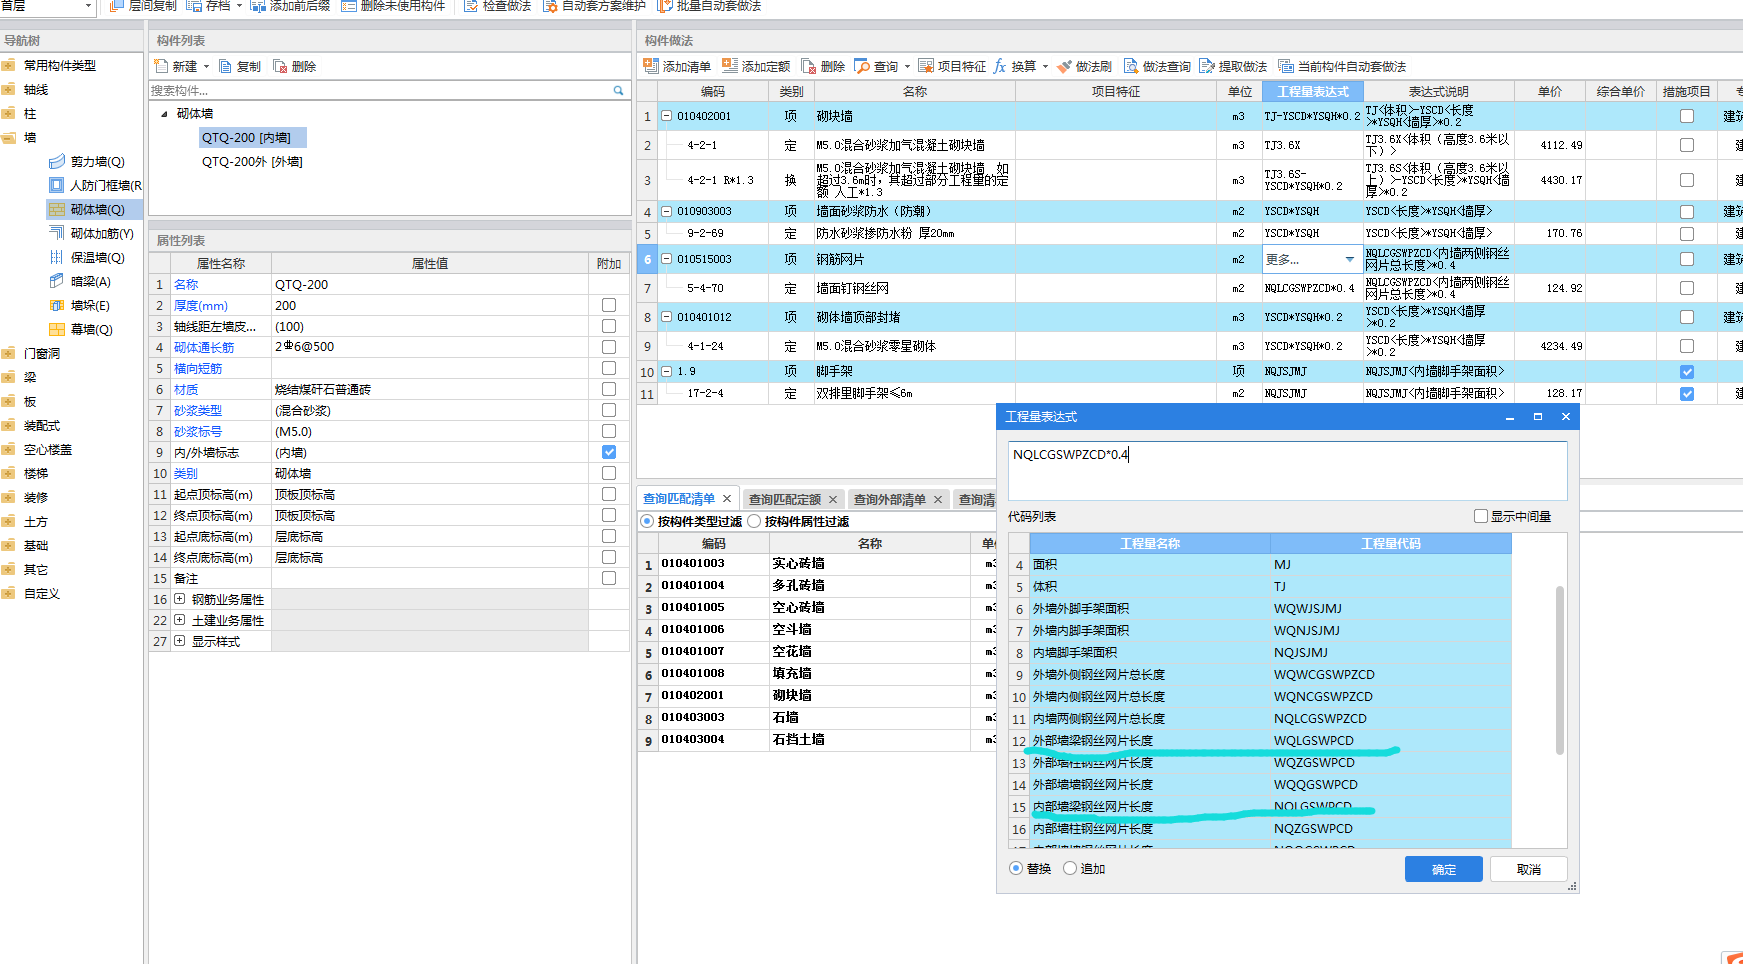Click 检查做法 in top toolbar
Viewport: 1743px width, 964px height.
[x=497, y=6]
